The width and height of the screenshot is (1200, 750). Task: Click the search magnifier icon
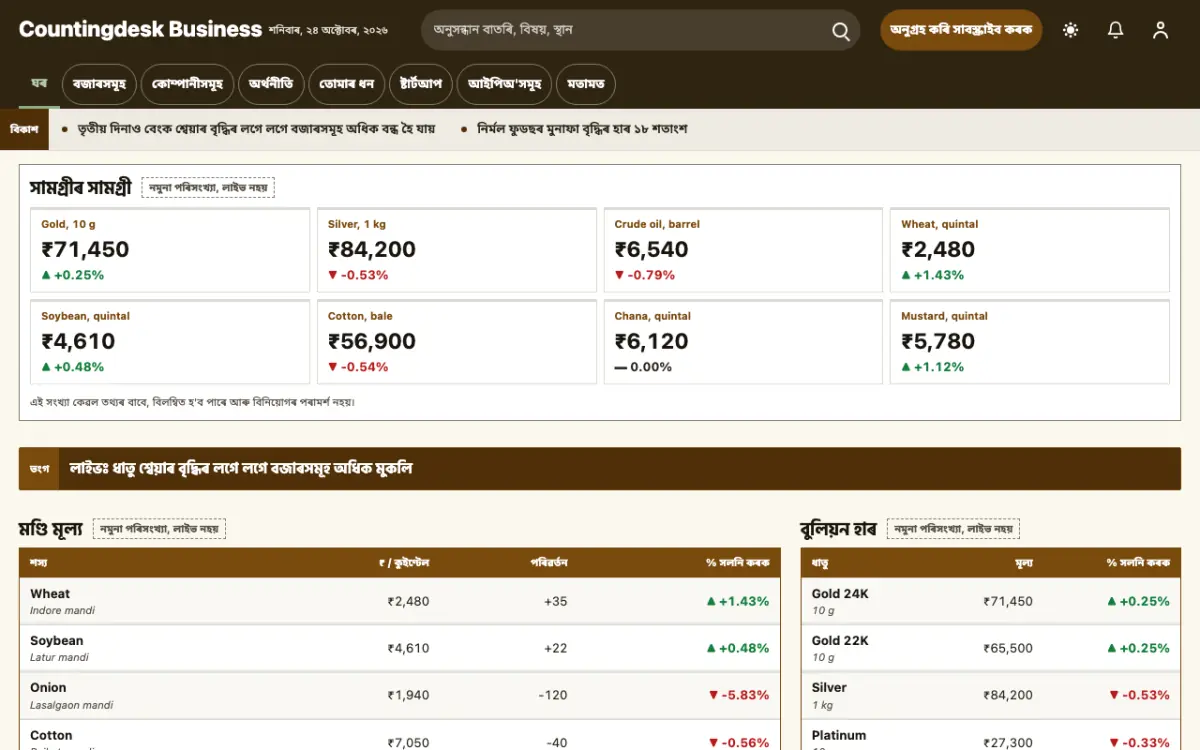tap(841, 30)
